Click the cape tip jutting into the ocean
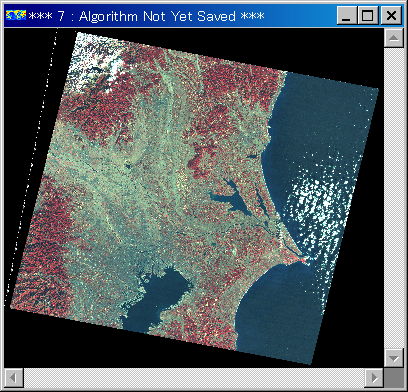 pos(303,259)
